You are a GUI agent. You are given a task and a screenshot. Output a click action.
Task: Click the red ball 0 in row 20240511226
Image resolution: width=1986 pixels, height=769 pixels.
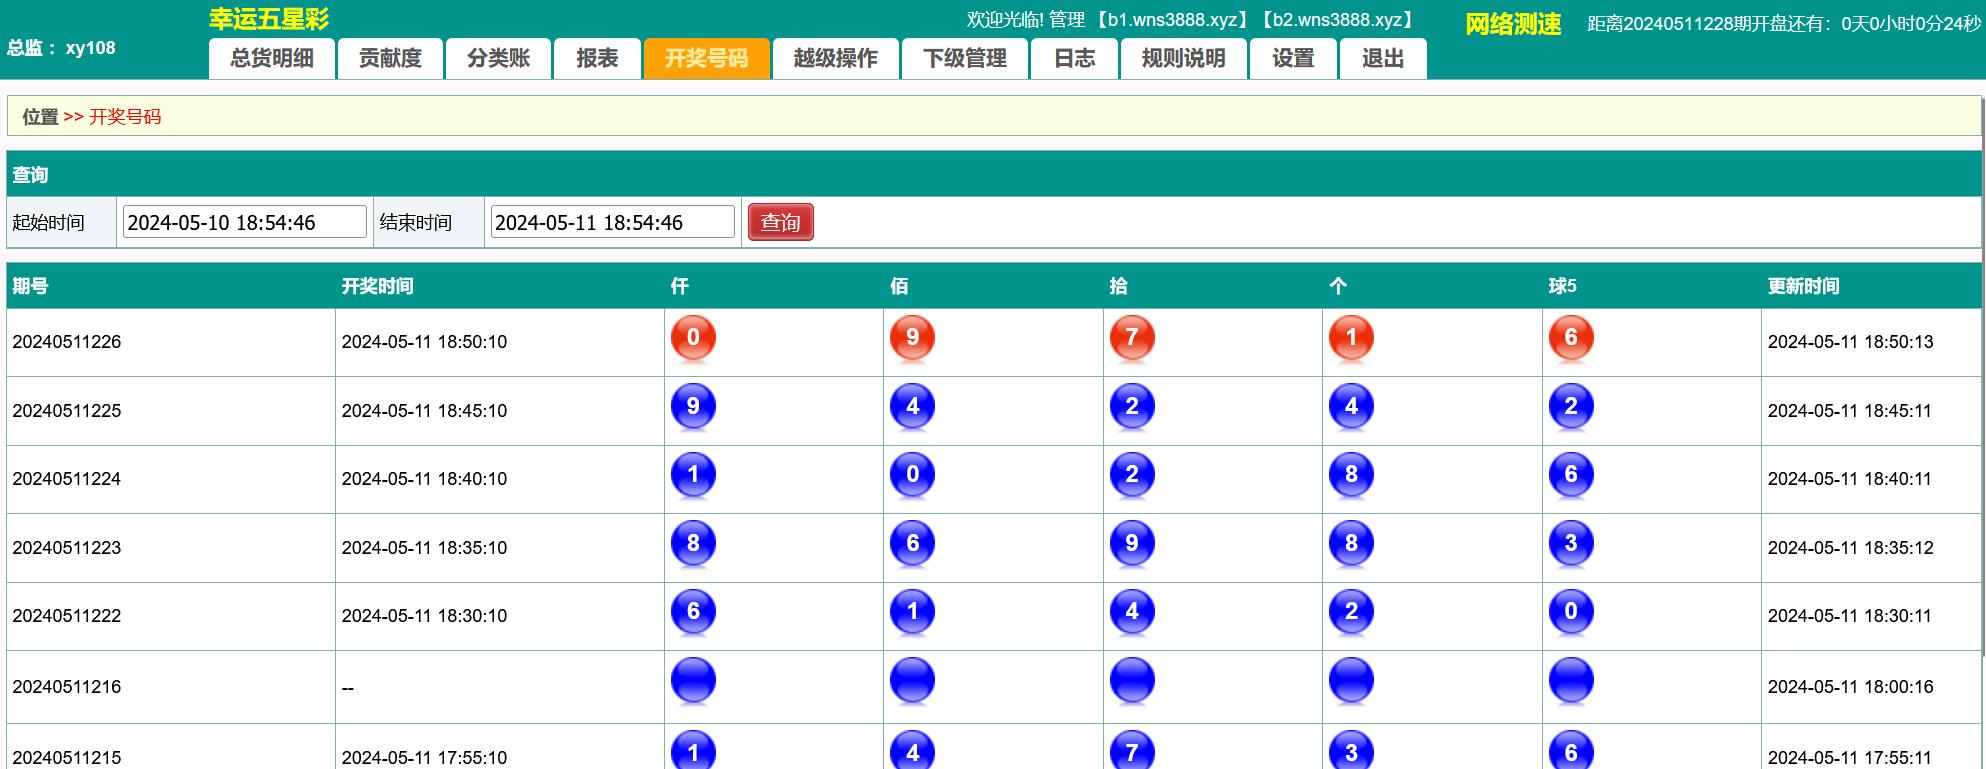coord(693,338)
